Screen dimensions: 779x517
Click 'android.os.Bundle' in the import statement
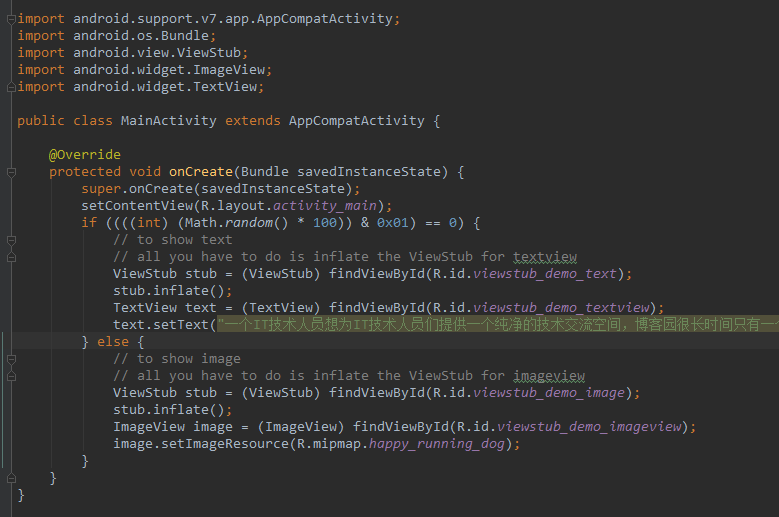[141, 36]
